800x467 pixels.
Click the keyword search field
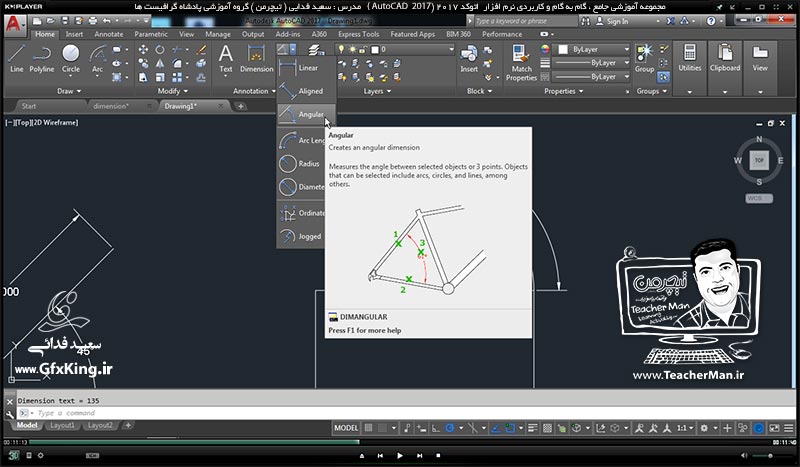(526, 21)
